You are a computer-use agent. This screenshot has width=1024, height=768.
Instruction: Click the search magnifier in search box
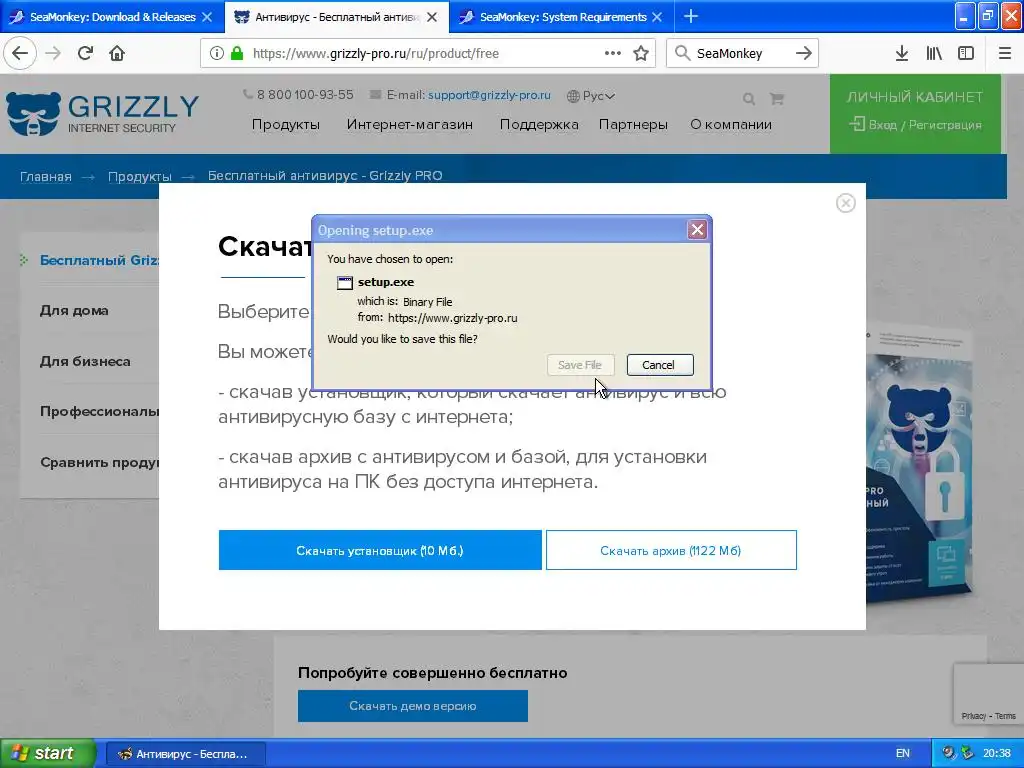point(682,53)
